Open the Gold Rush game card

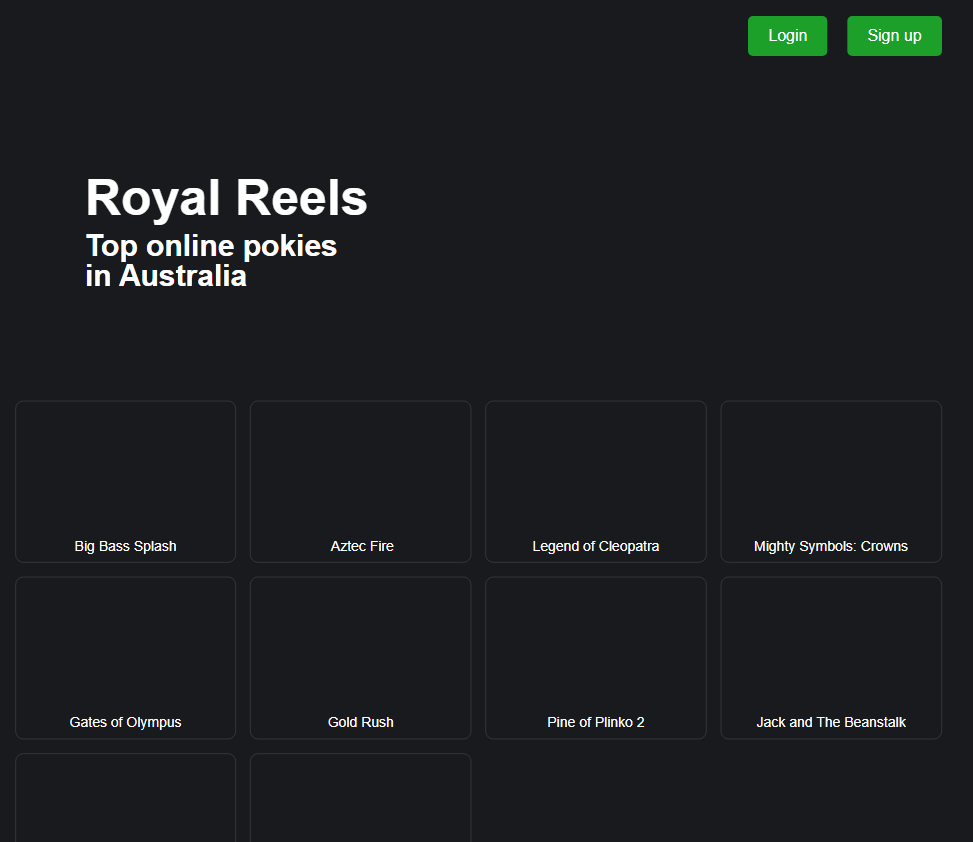tap(361, 658)
